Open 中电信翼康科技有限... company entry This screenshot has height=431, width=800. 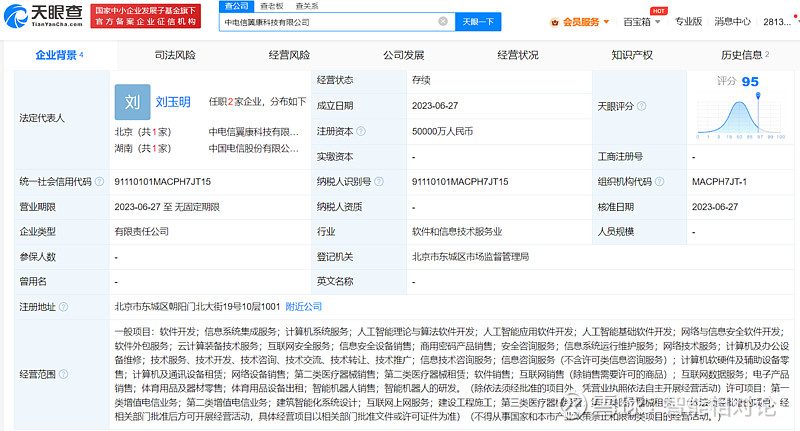254,132
